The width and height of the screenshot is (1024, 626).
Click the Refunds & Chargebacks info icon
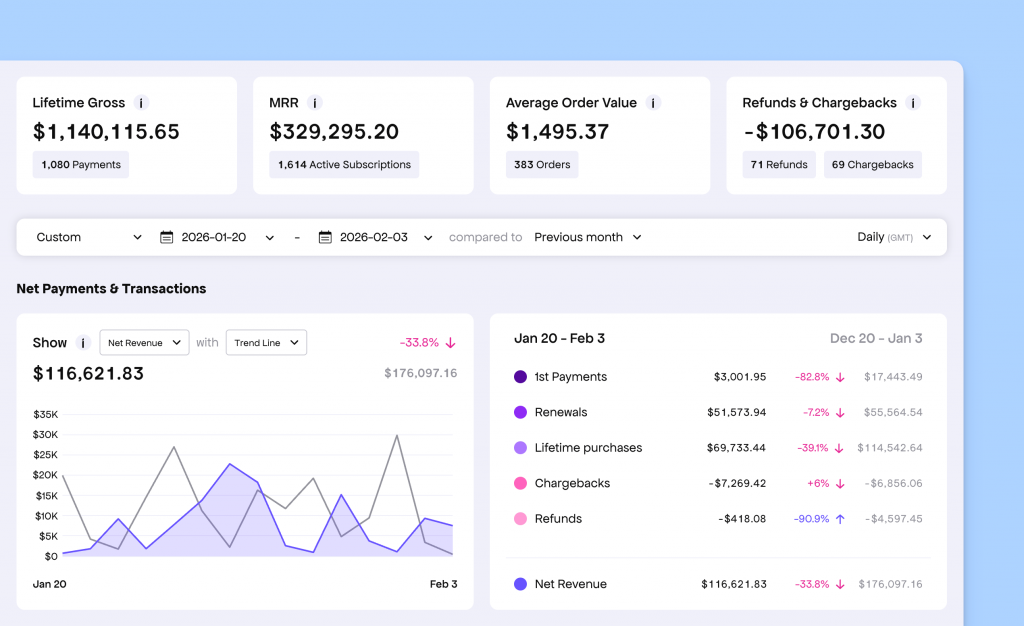point(911,102)
